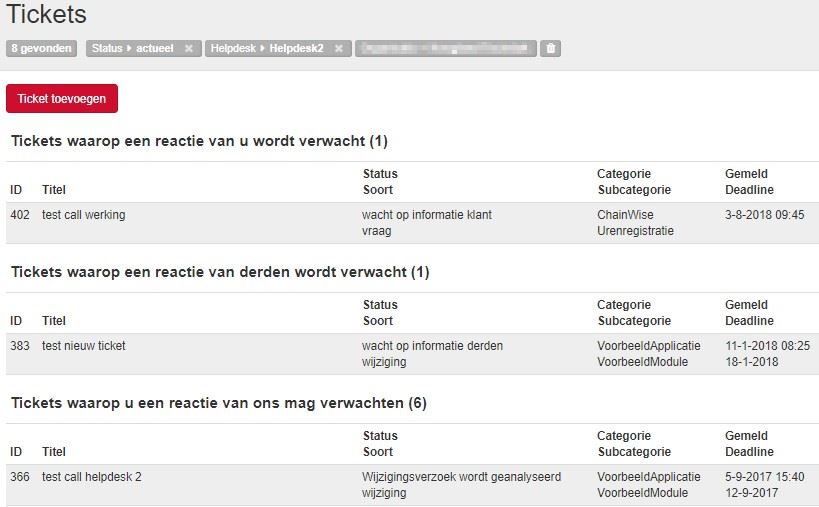Click the Helpdesk Helpdesk2 filter chip

[267, 48]
